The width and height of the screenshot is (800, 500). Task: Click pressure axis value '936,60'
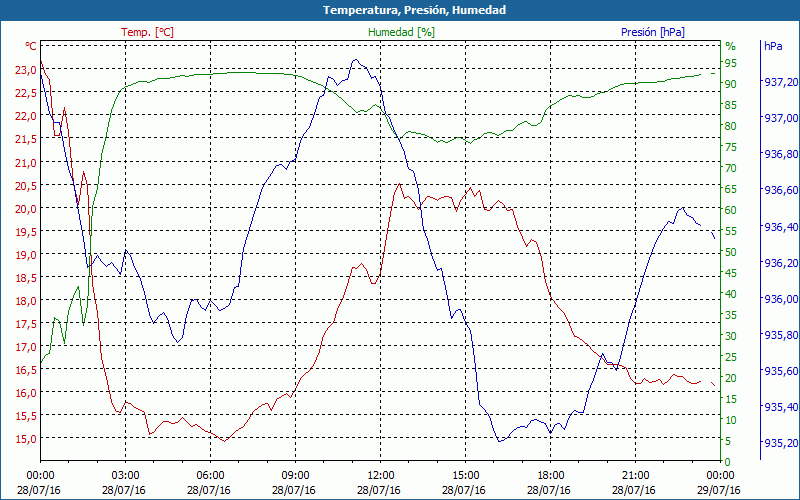780,190
